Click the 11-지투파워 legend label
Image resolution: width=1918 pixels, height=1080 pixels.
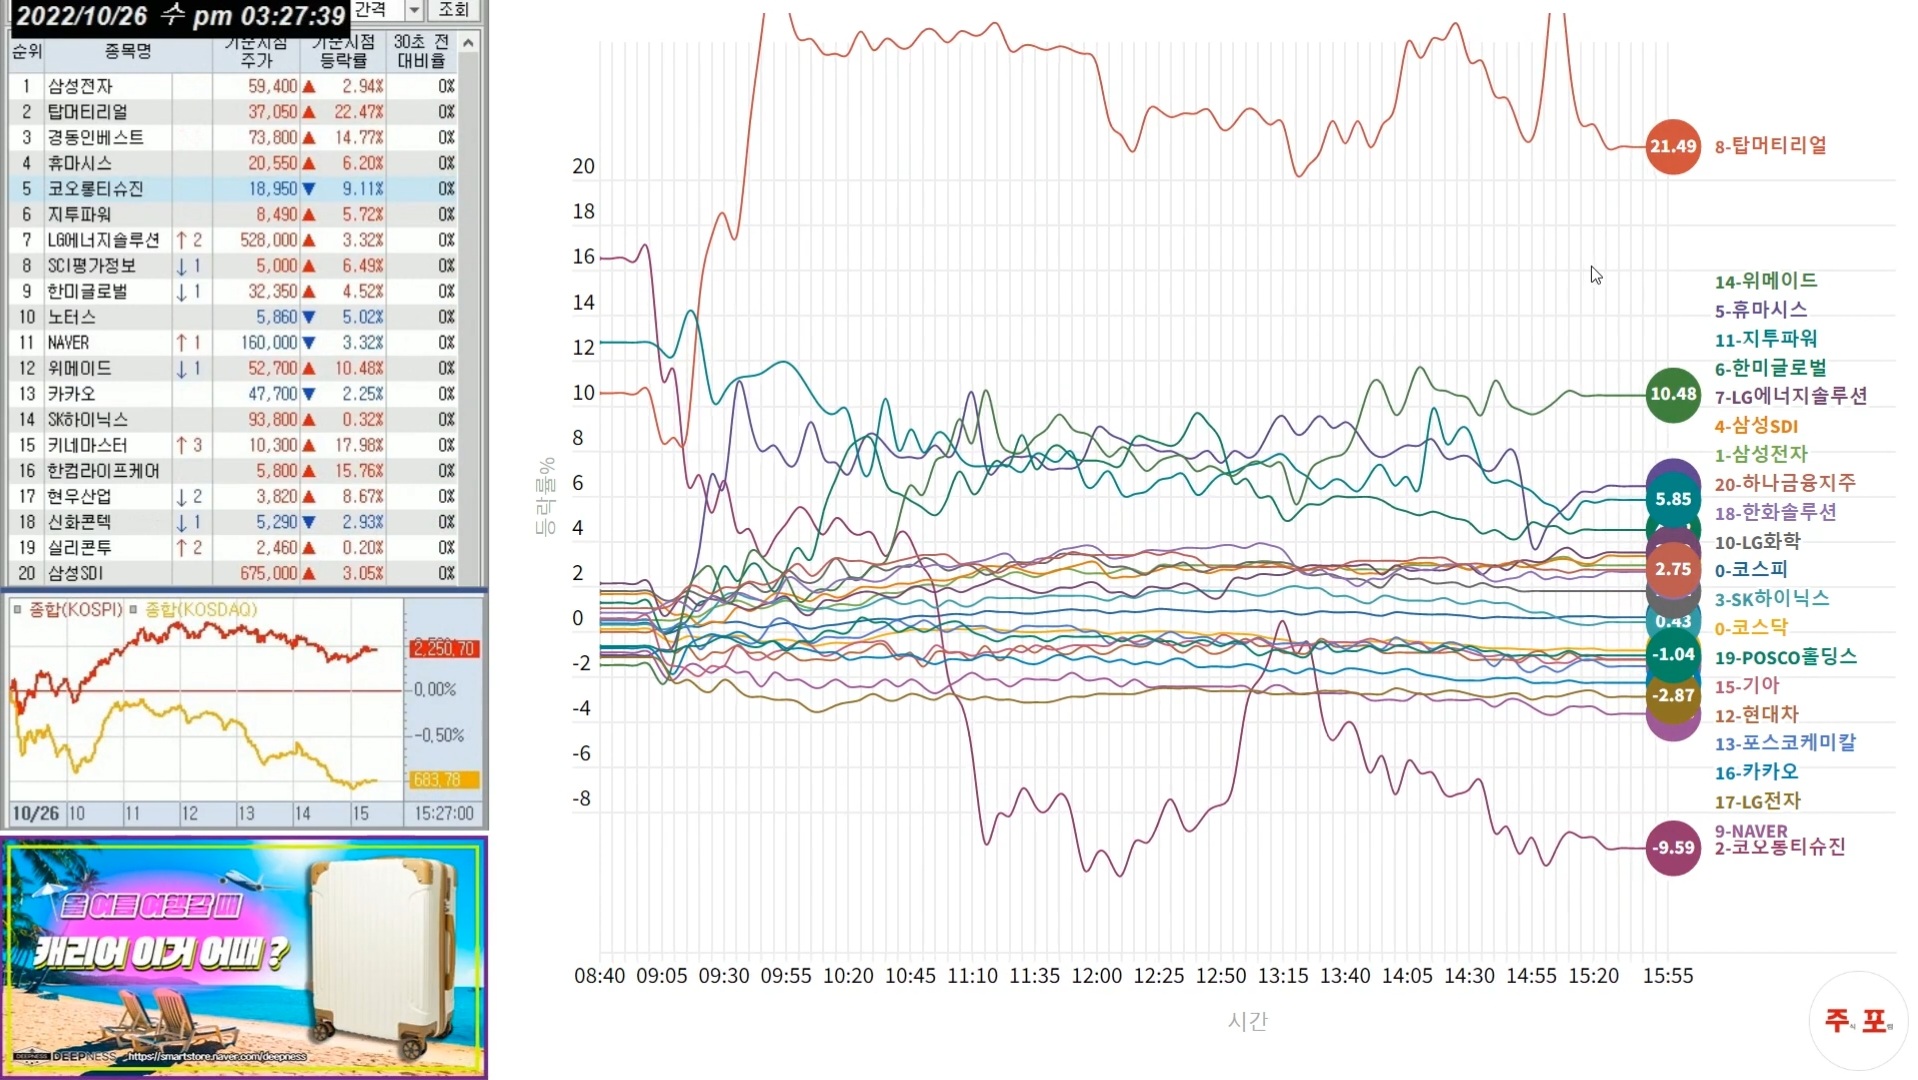(1766, 339)
